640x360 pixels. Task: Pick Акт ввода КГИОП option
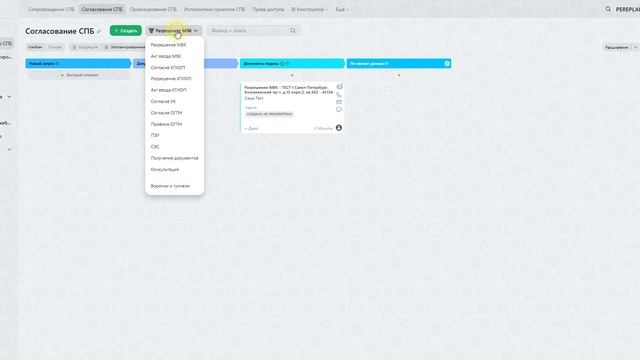click(x=169, y=90)
